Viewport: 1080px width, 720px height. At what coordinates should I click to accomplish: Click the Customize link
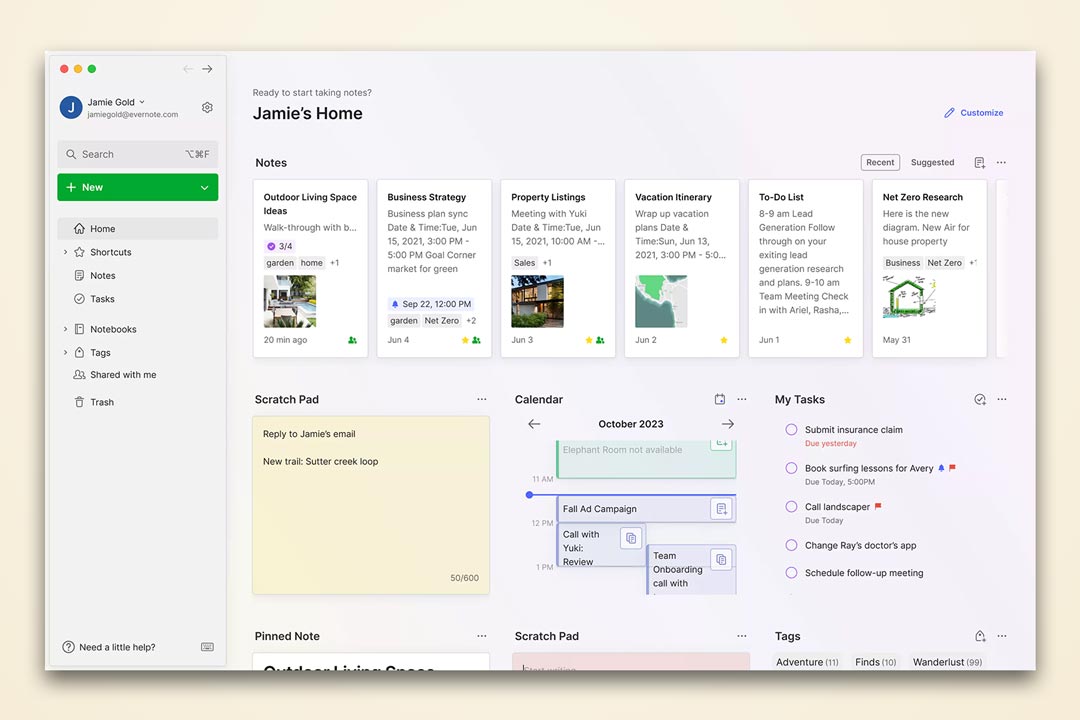point(974,113)
